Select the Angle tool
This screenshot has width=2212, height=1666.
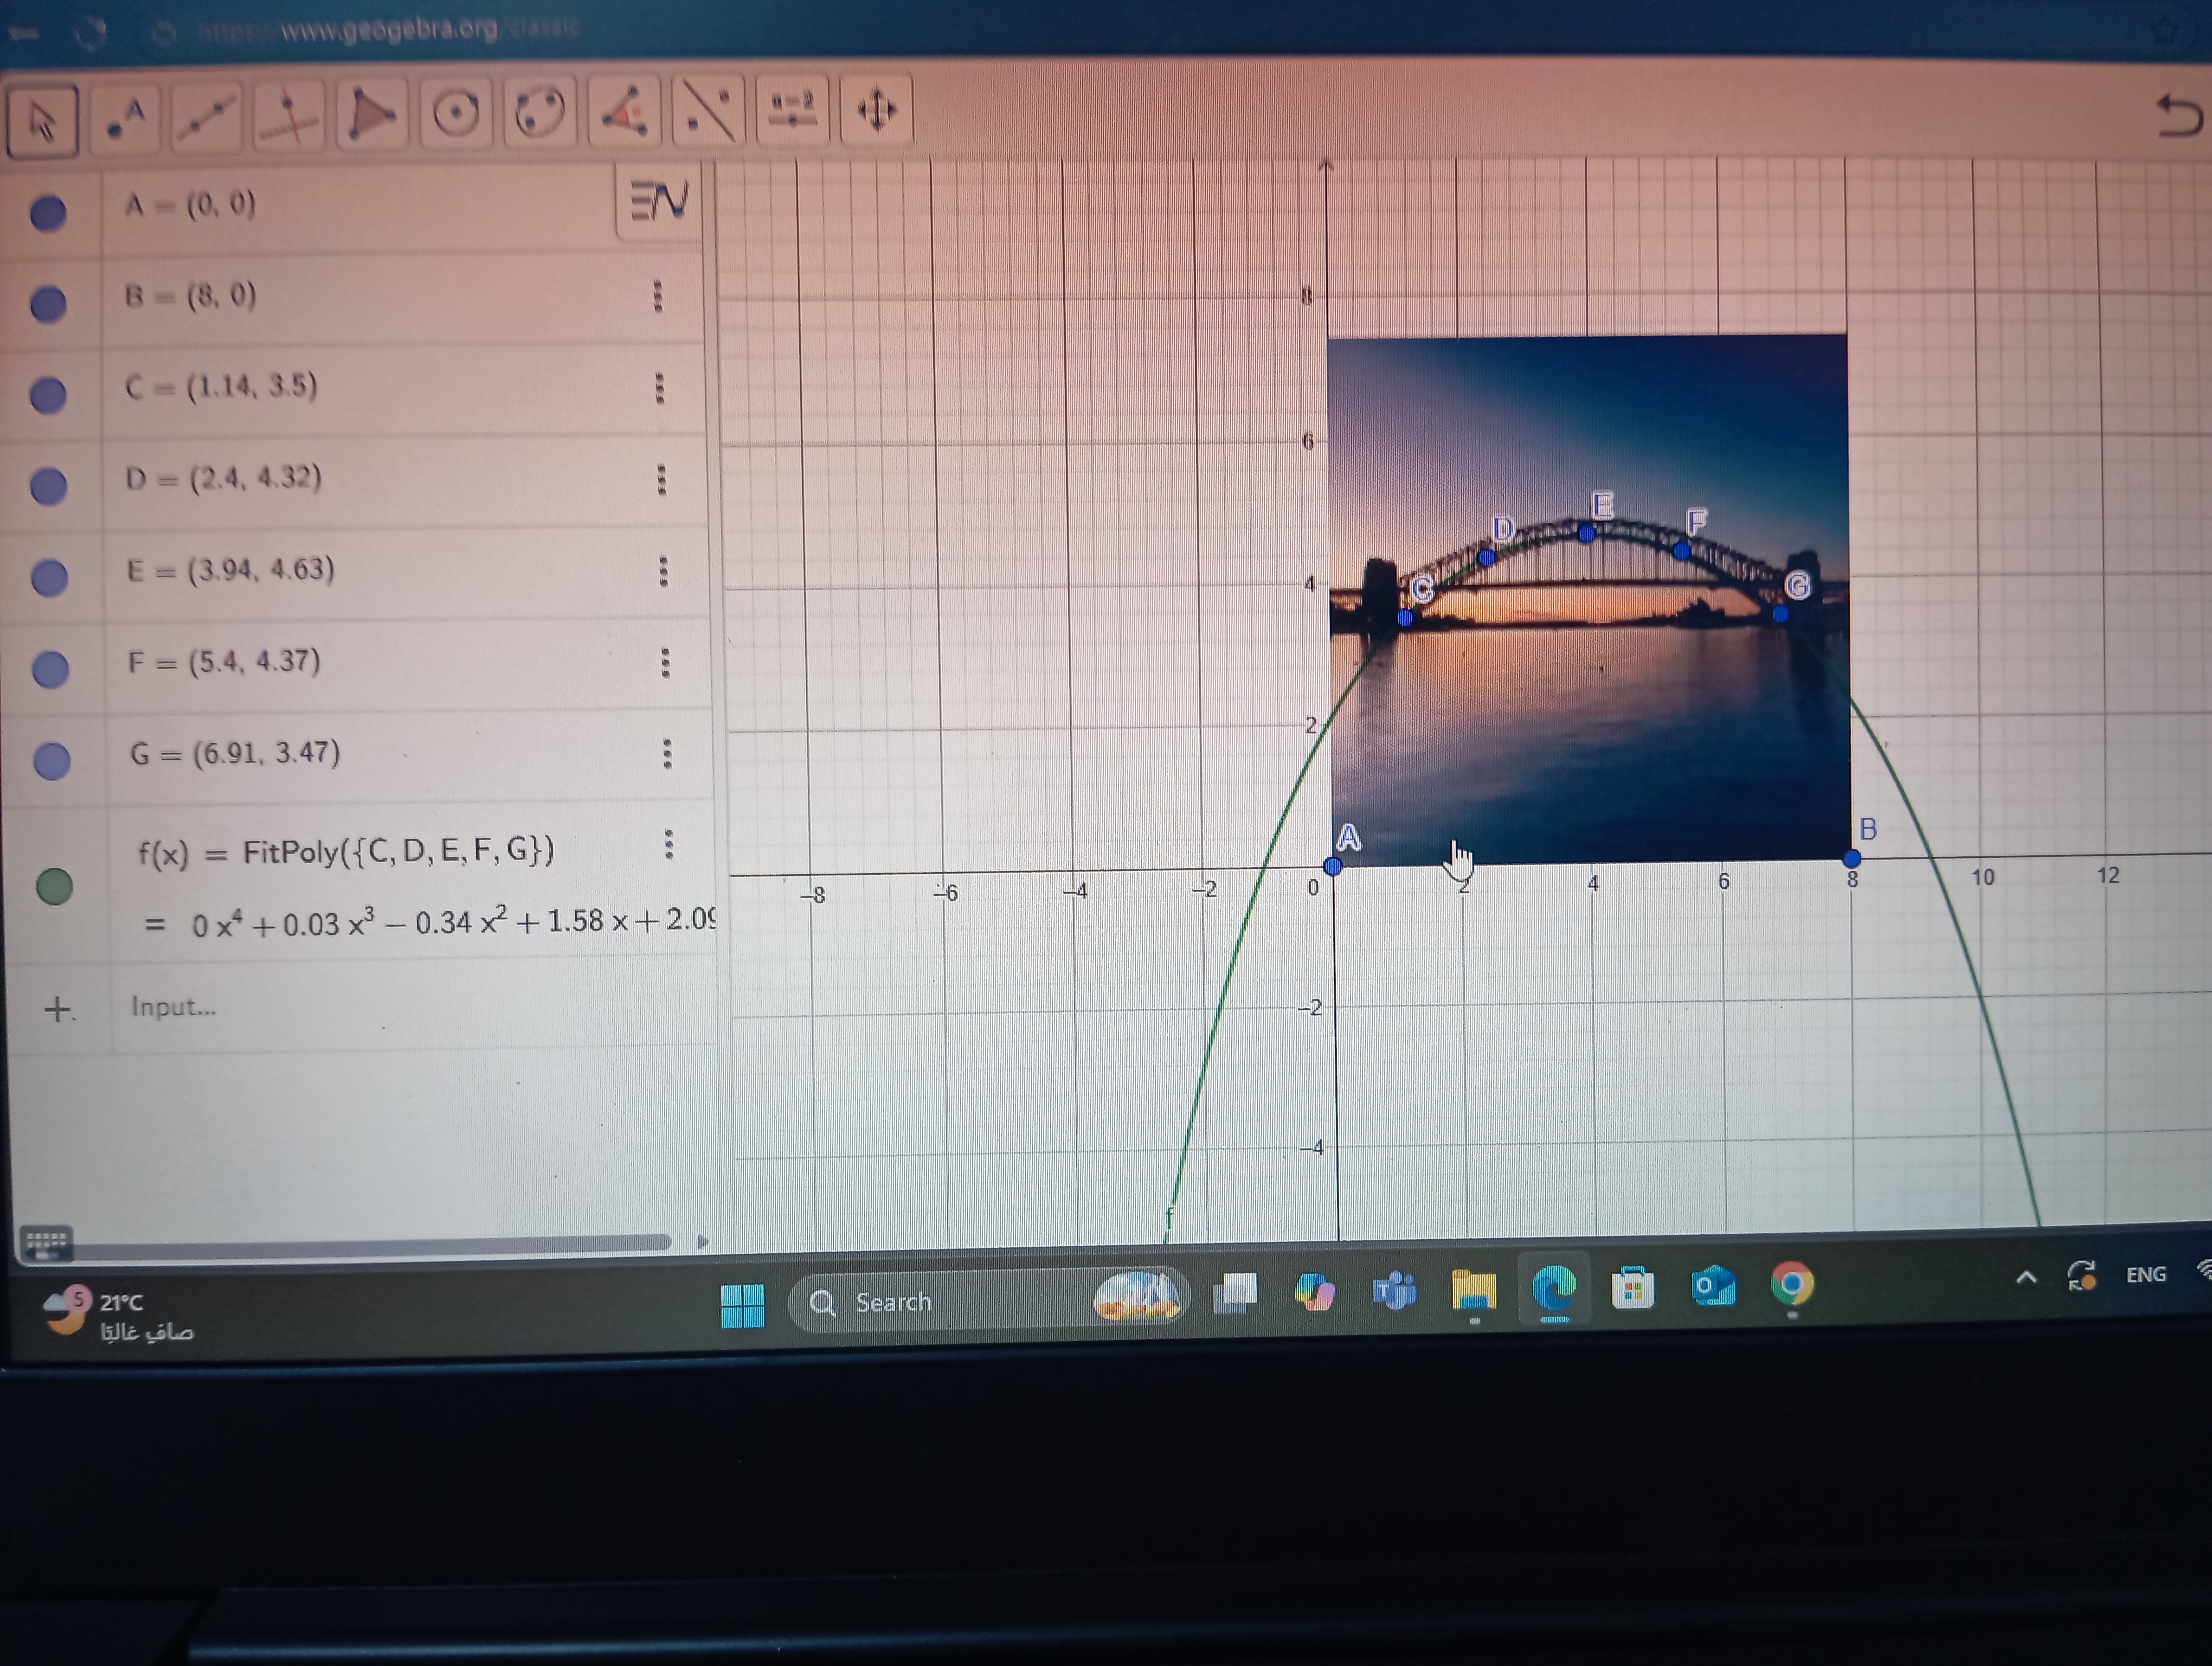click(x=624, y=112)
